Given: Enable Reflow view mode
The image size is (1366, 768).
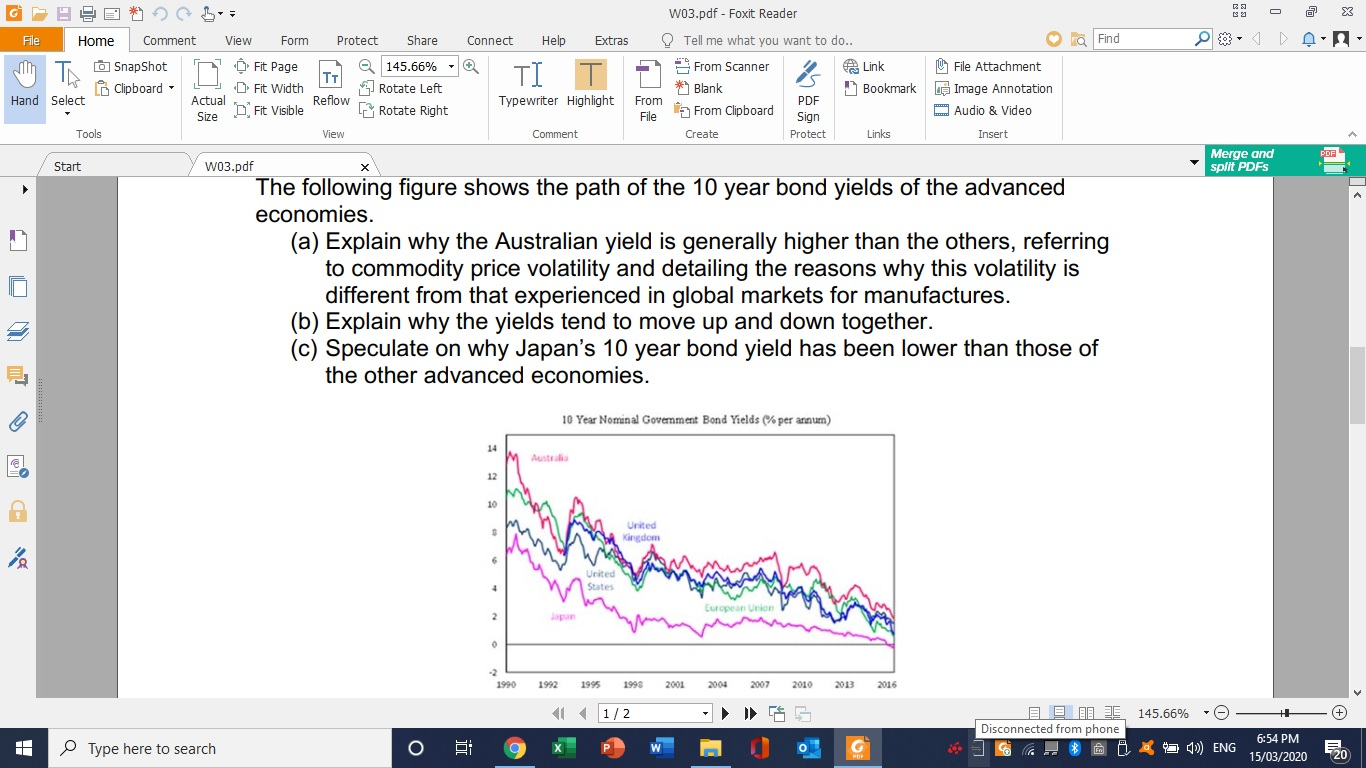Looking at the screenshot, I should pos(330,85).
